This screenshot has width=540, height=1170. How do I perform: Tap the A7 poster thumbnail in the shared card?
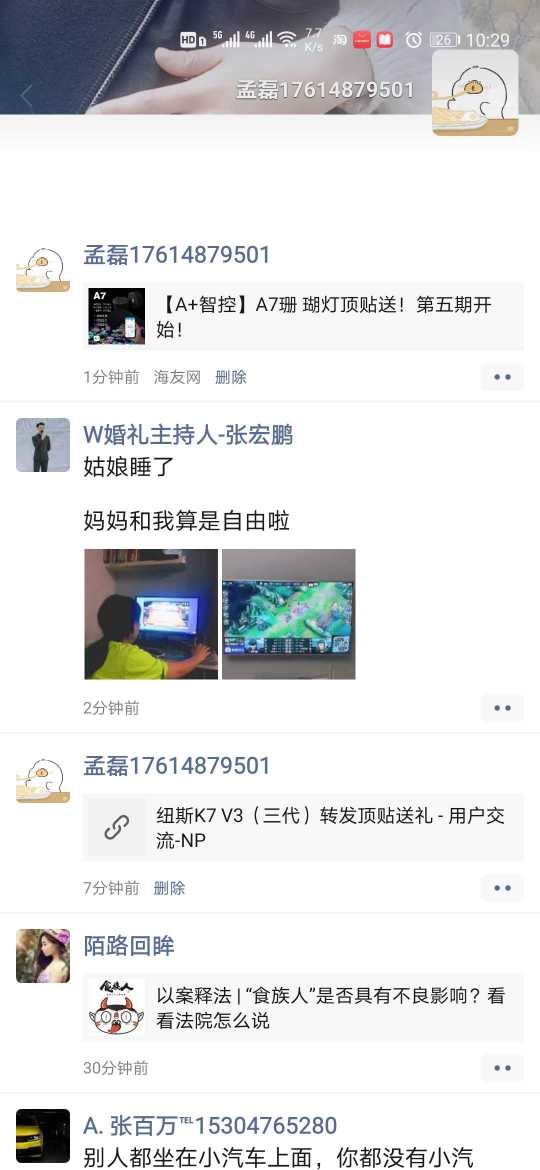(x=116, y=316)
